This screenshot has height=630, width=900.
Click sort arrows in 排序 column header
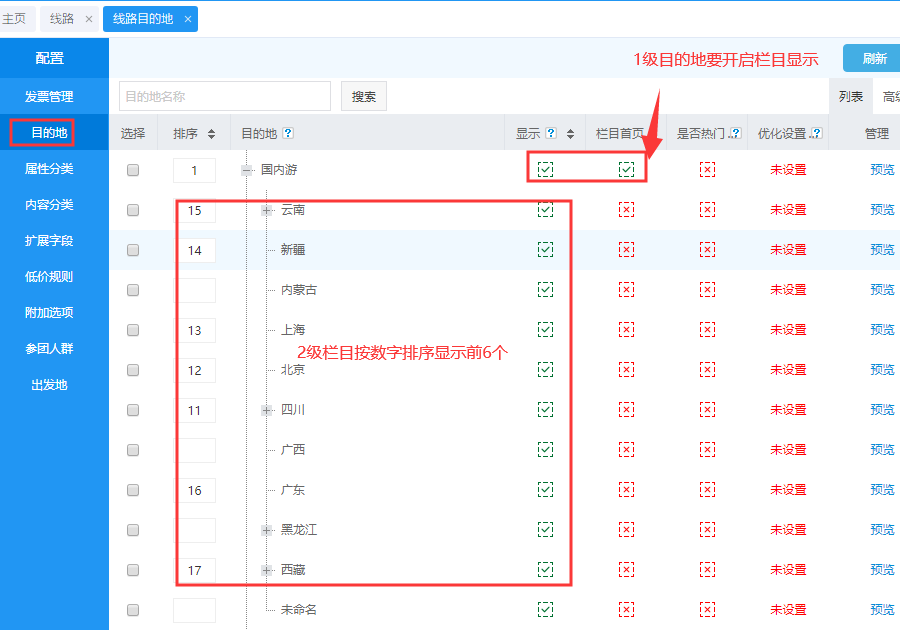coord(208,134)
